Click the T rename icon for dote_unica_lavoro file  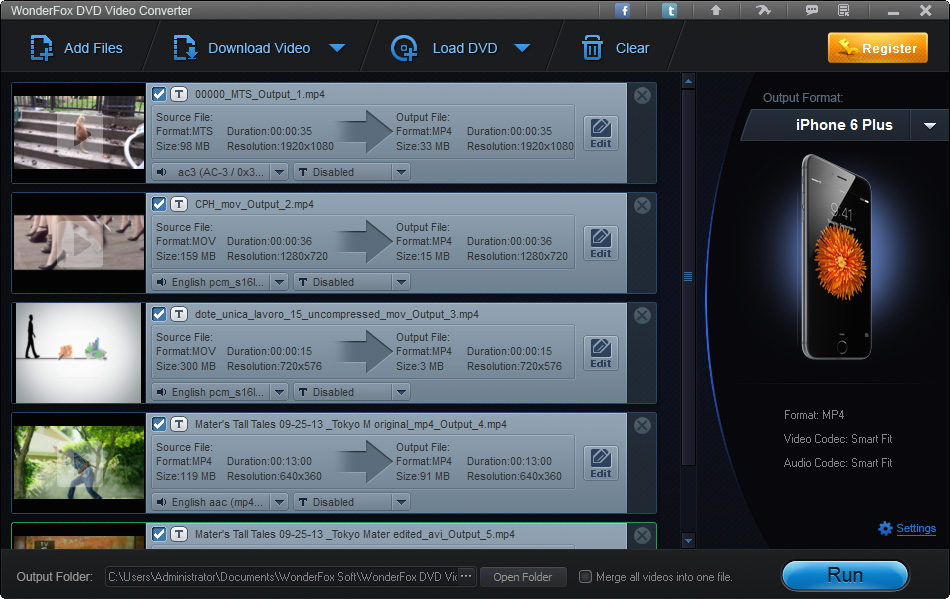click(x=178, y=314)
